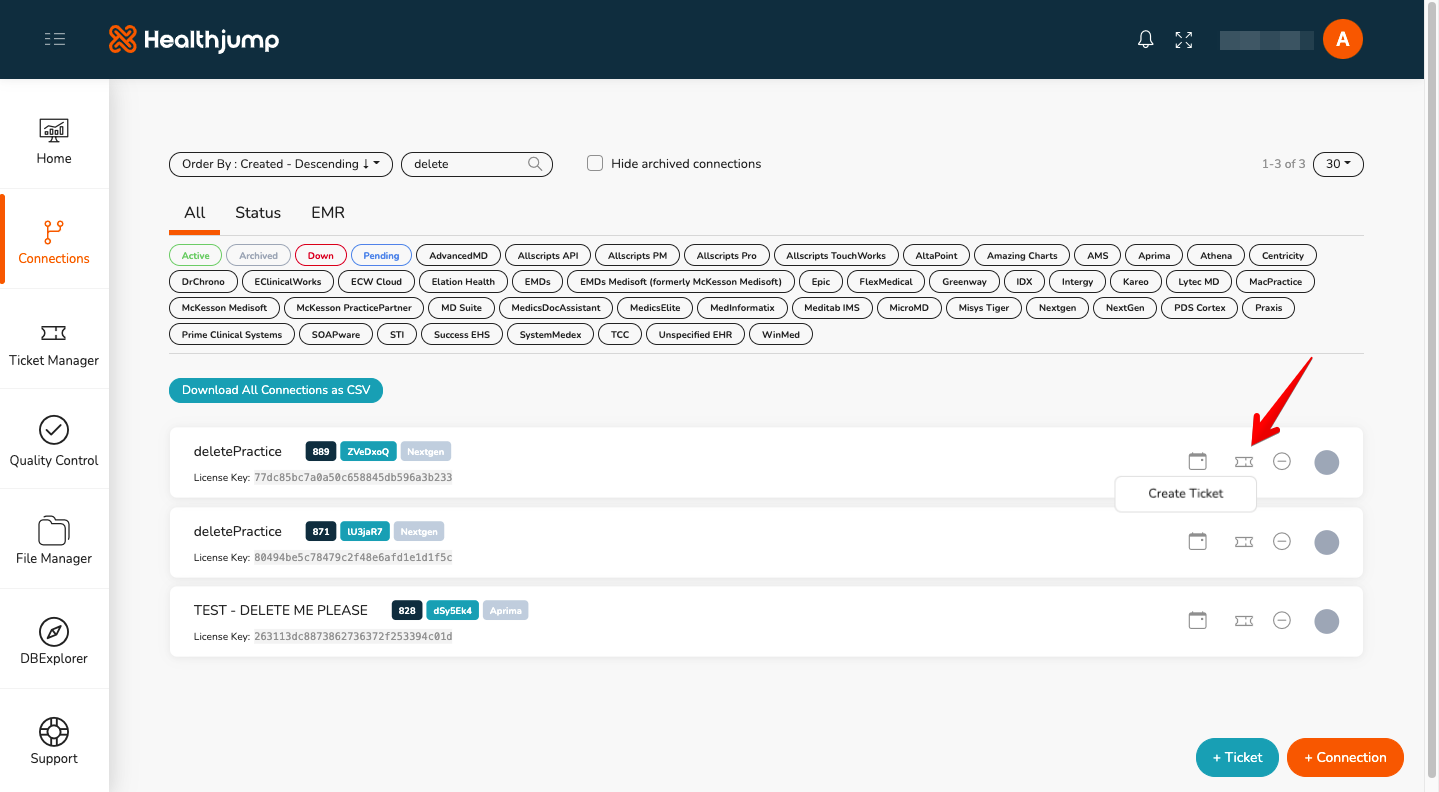Click the ticket icon for first deletePractice
Viewport: 1439px width, 792px height.
[1244, 461]
